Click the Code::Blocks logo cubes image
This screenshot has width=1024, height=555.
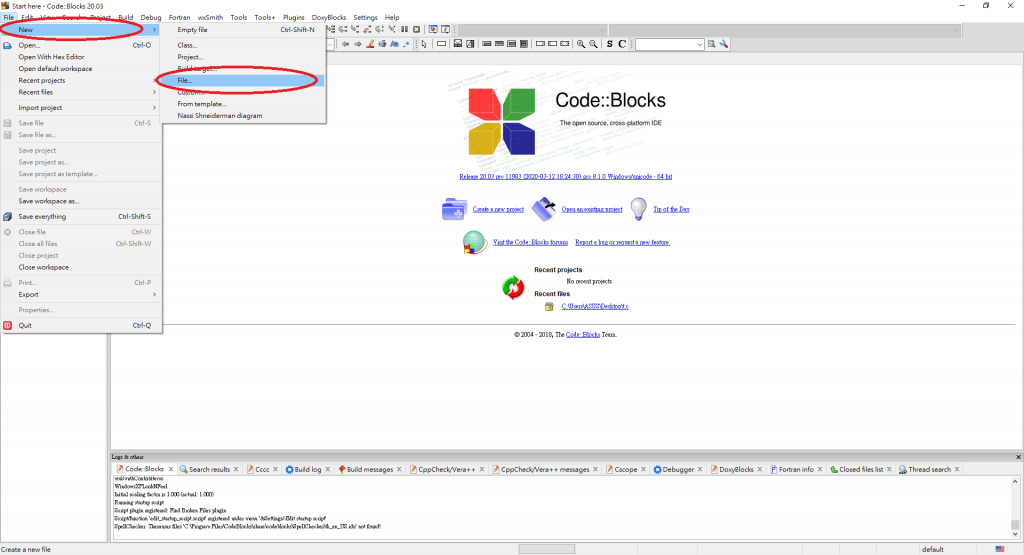[502, 121]
